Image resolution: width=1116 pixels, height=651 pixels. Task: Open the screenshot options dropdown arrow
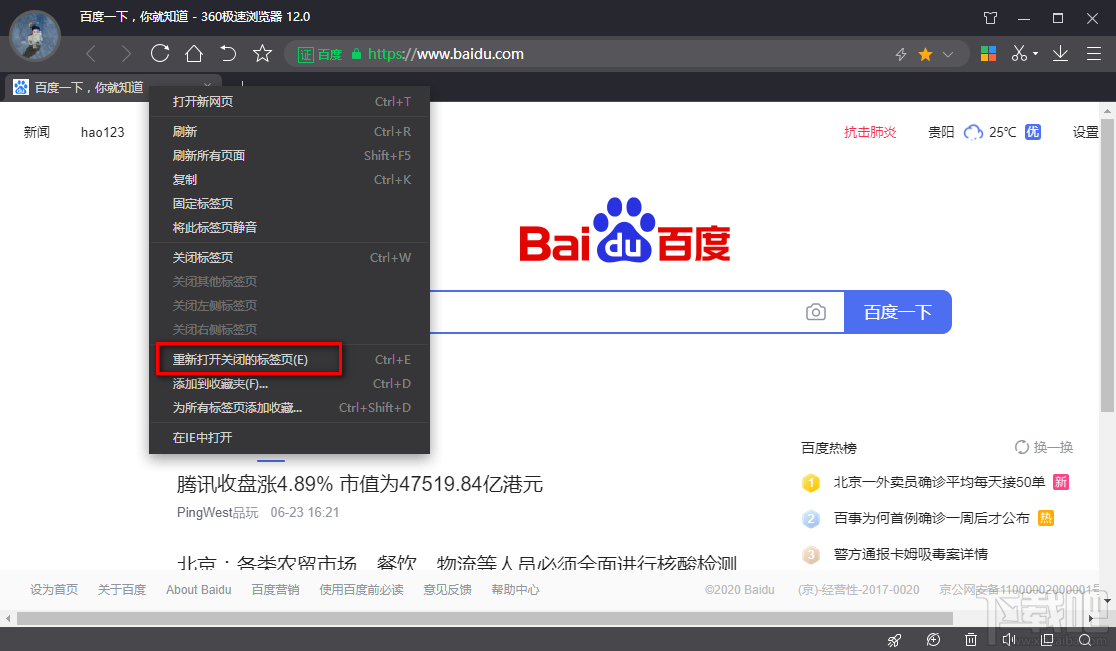[x=1036, y=53]
